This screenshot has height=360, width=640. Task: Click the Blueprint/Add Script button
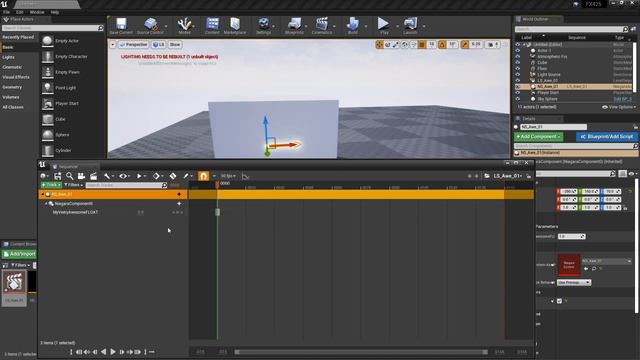(607, 137)
